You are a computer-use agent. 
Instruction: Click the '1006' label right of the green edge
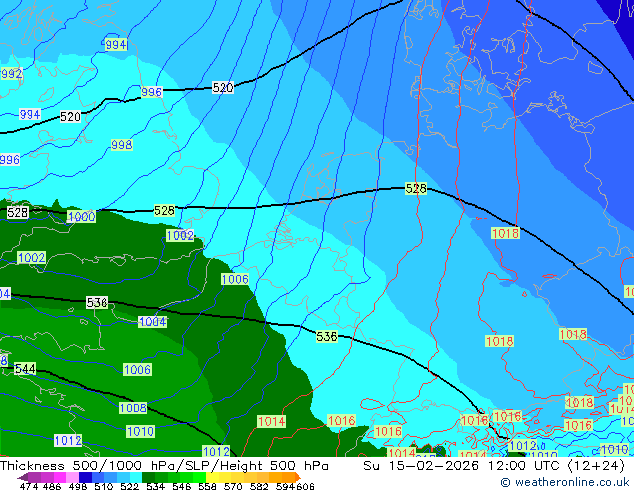235,279
